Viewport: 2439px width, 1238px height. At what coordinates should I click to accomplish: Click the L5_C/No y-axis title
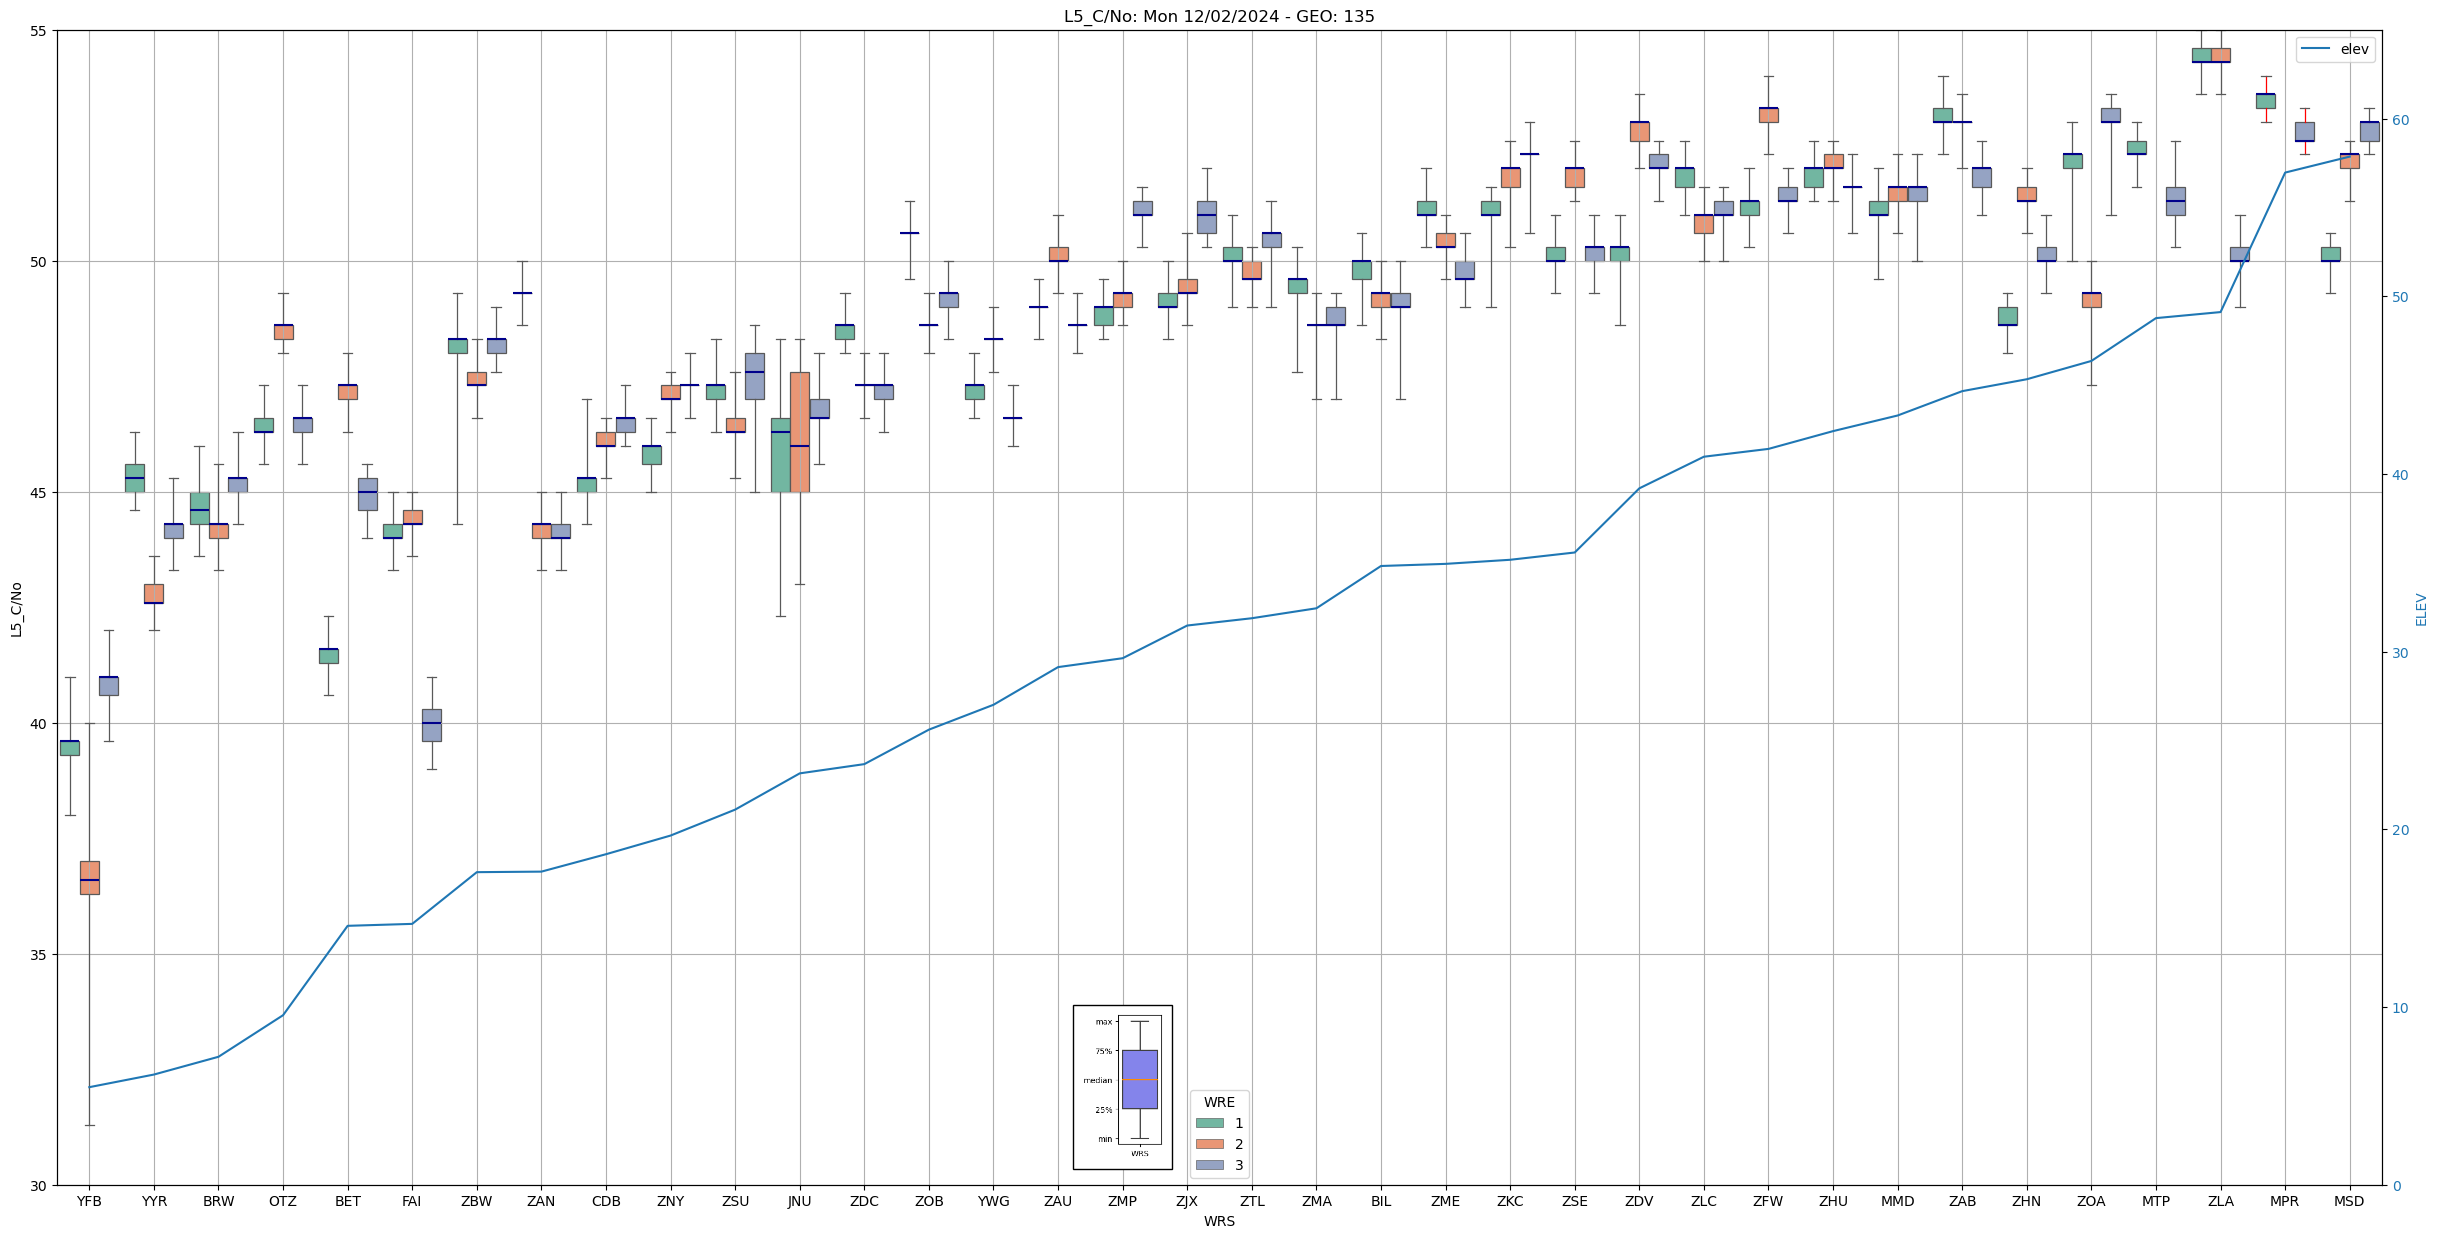pyautogui.click(x=16, y=609)
